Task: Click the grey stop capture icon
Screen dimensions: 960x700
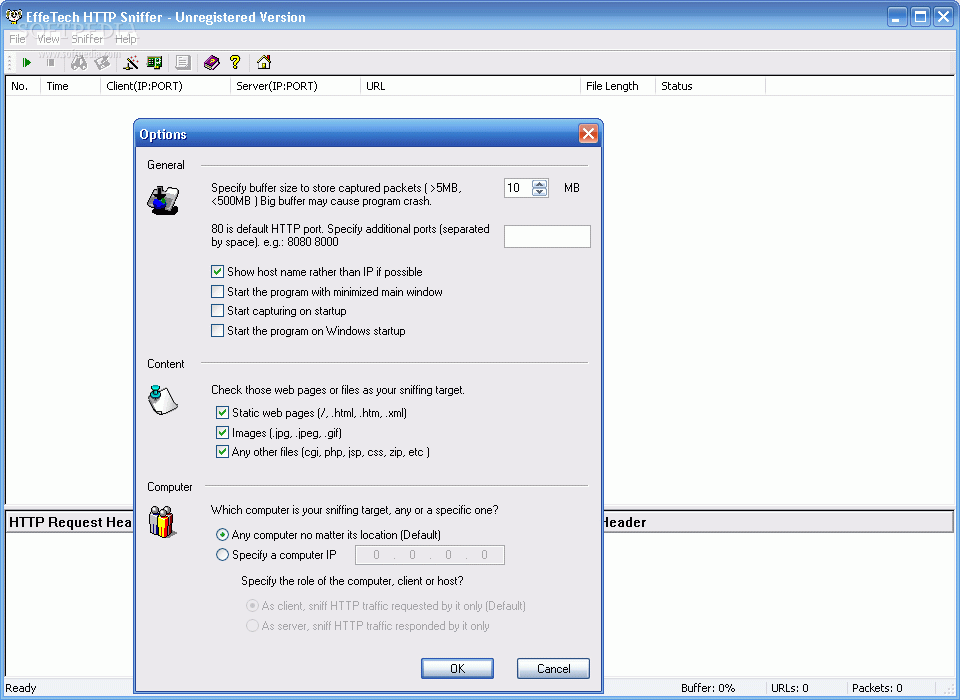Action: coord(51,62)
